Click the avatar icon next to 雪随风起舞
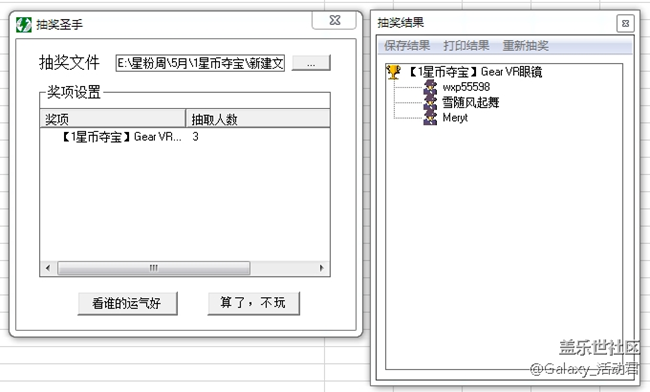Image resolution: width=650 pixels, height=392 pixels. (x=430, y=102)
